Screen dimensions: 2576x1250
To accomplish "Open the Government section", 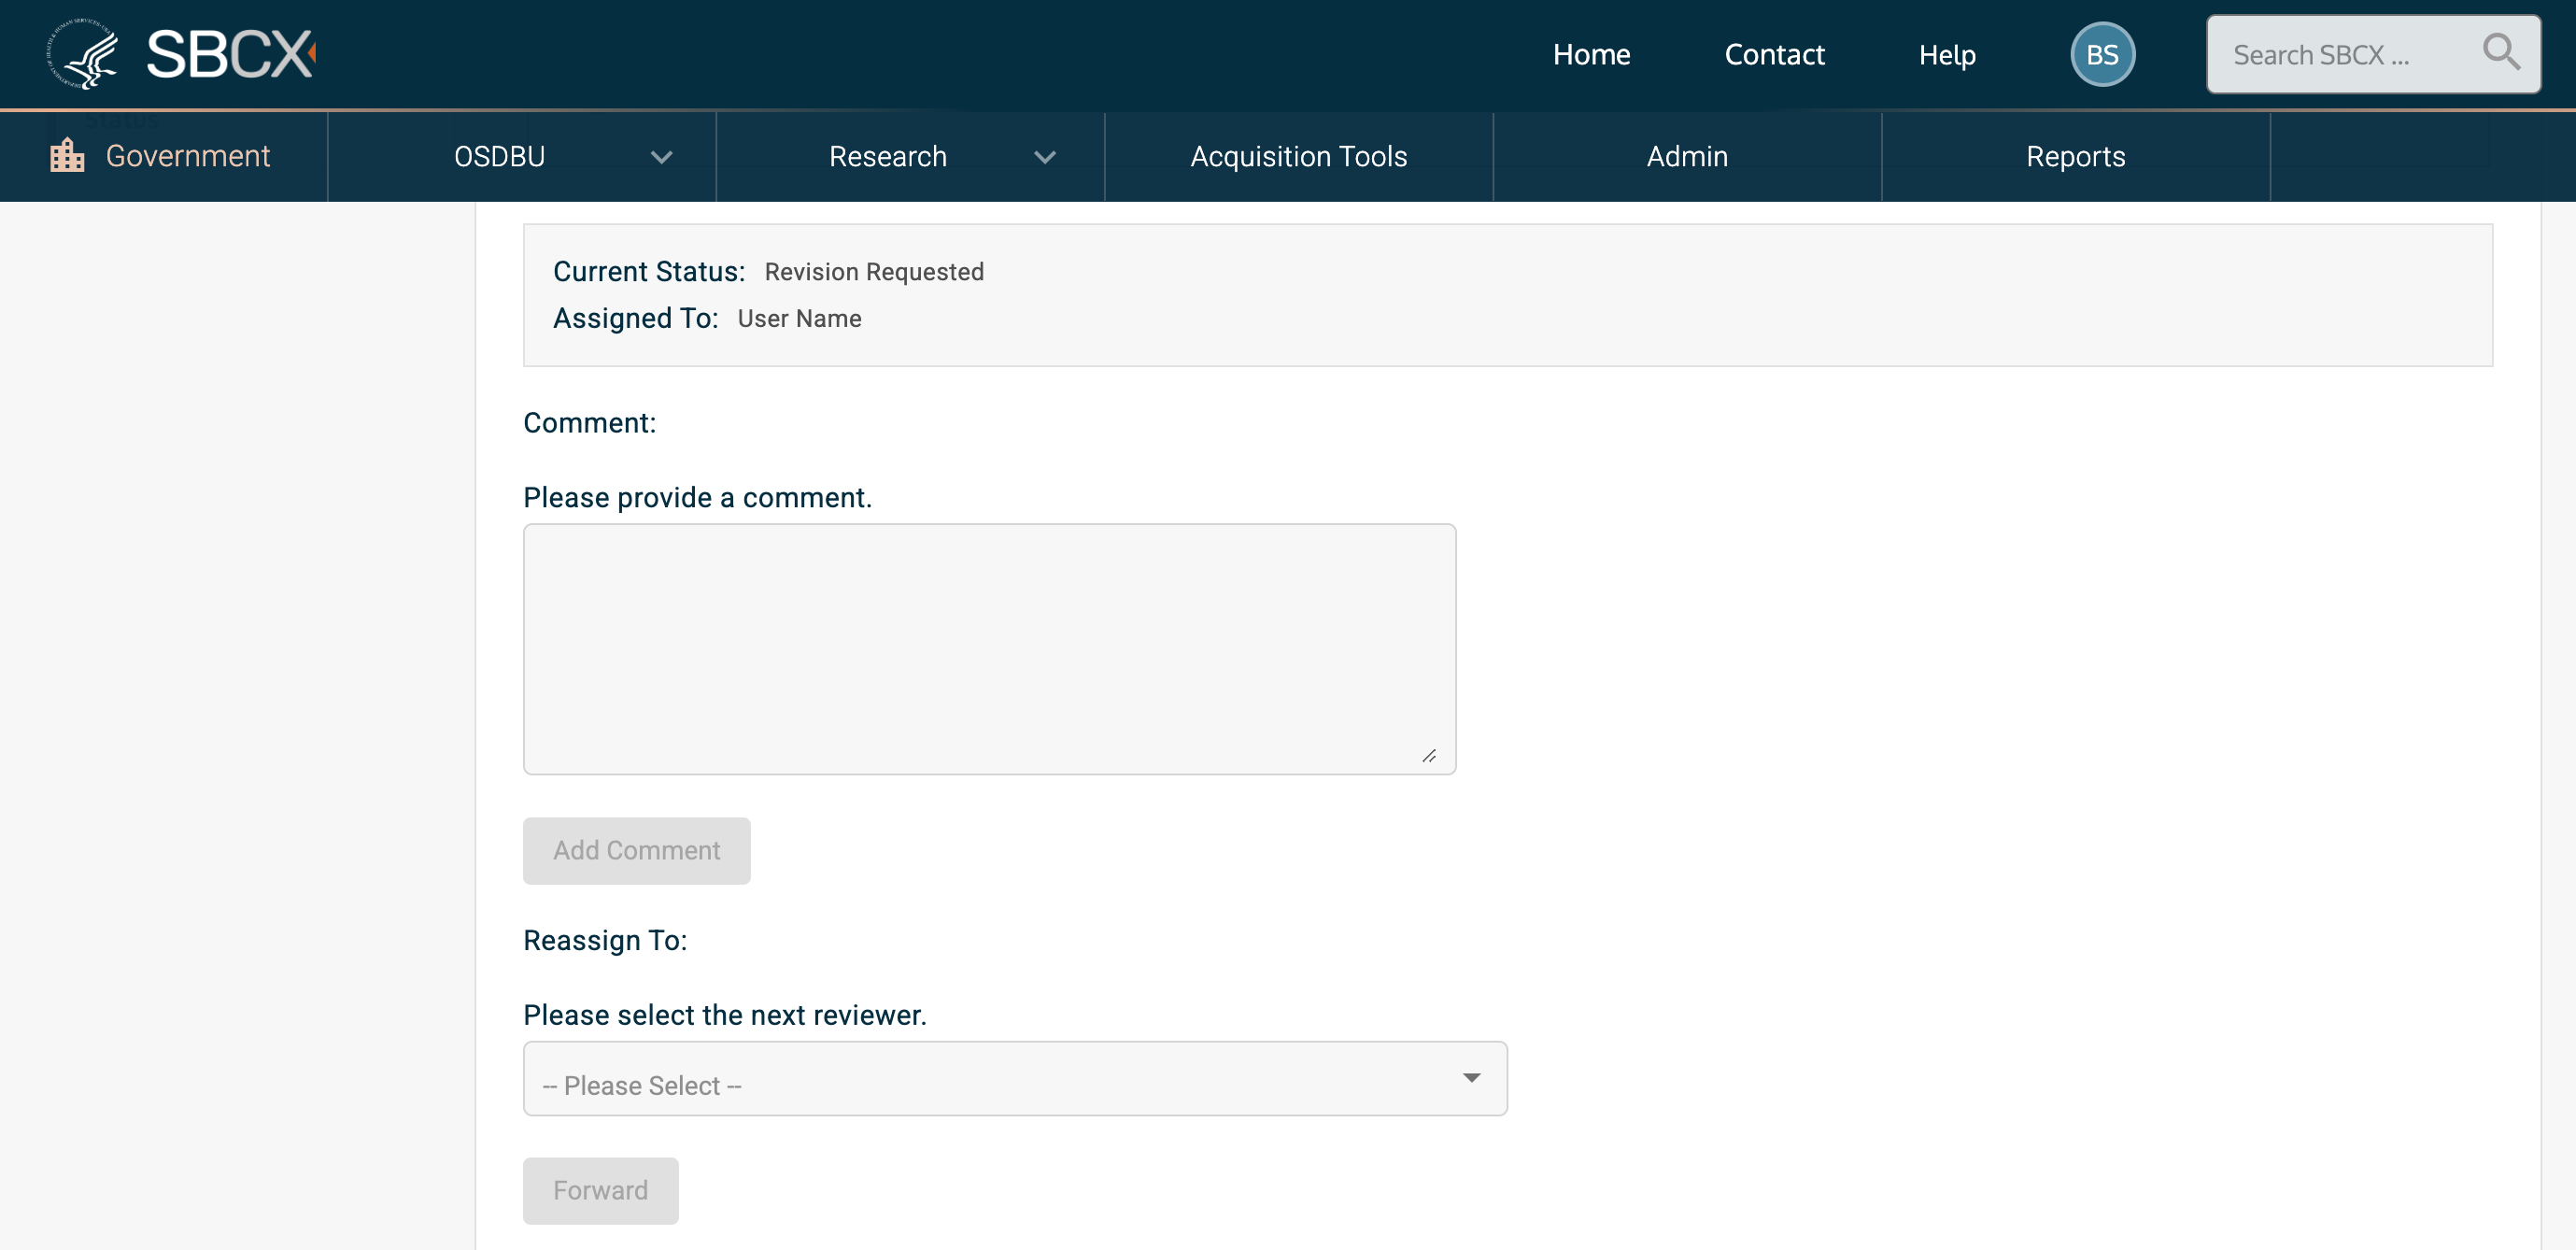I will tap(187, 156).
